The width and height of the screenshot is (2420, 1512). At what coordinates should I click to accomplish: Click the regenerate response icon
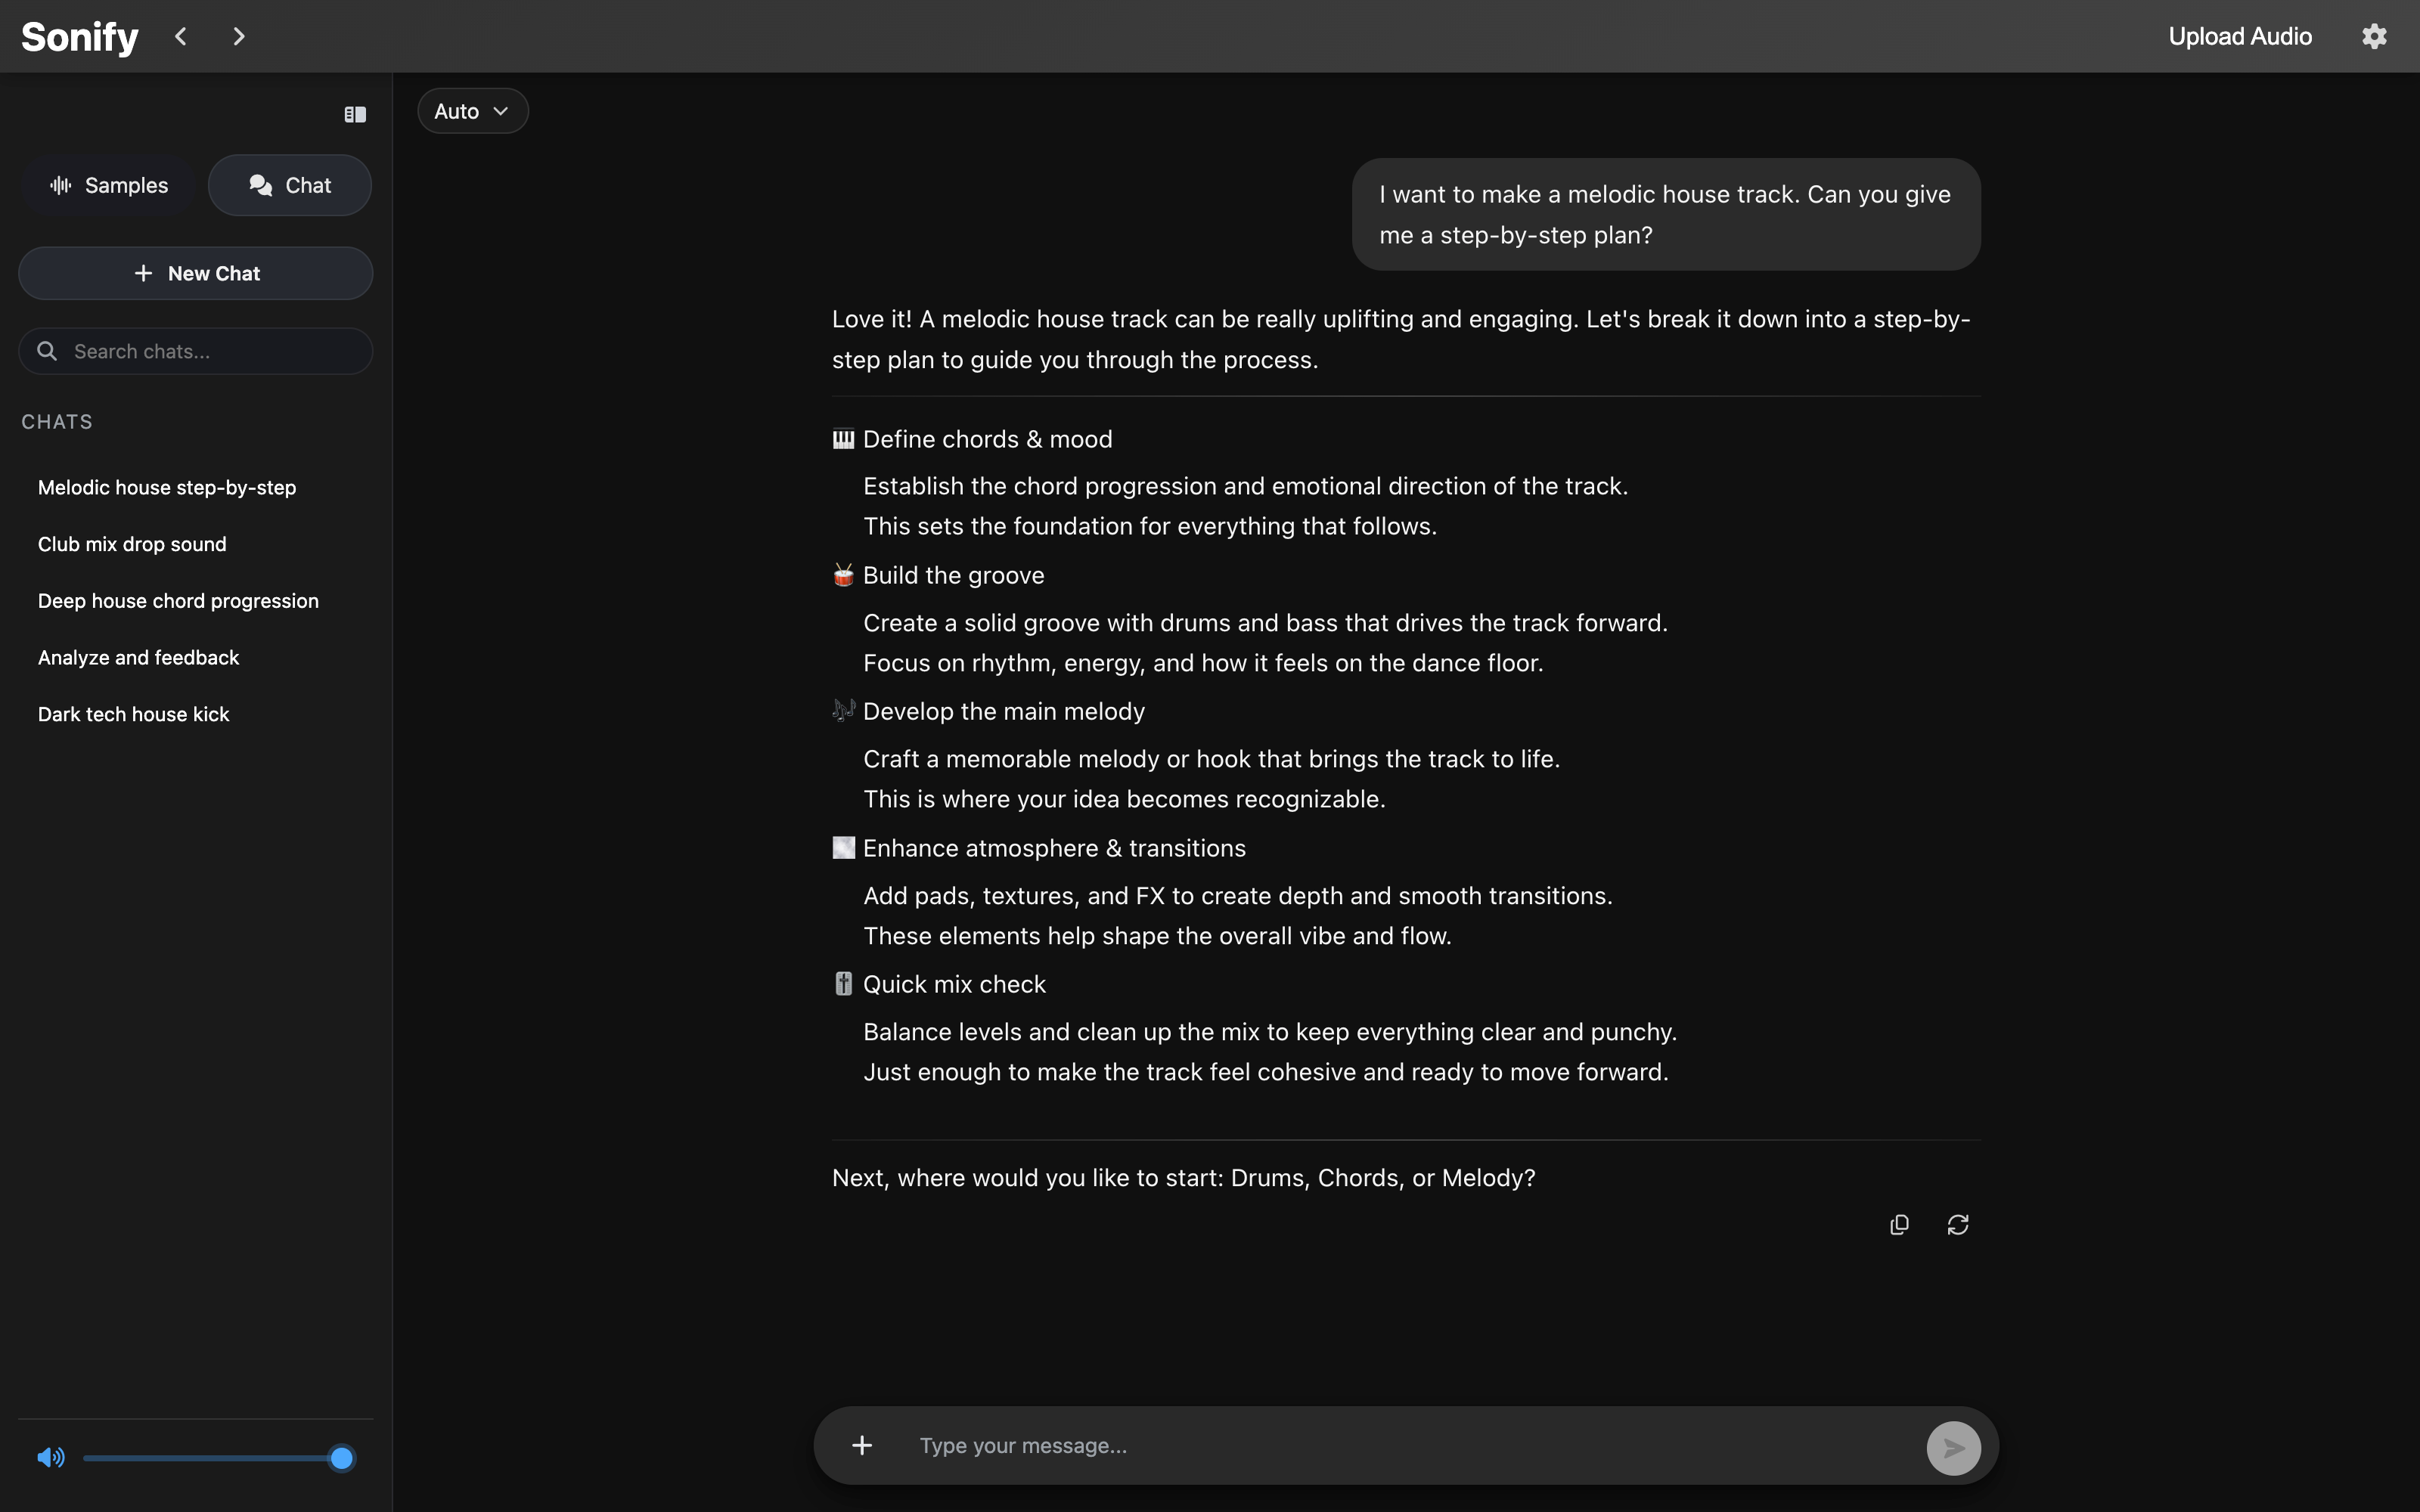1957,1225
